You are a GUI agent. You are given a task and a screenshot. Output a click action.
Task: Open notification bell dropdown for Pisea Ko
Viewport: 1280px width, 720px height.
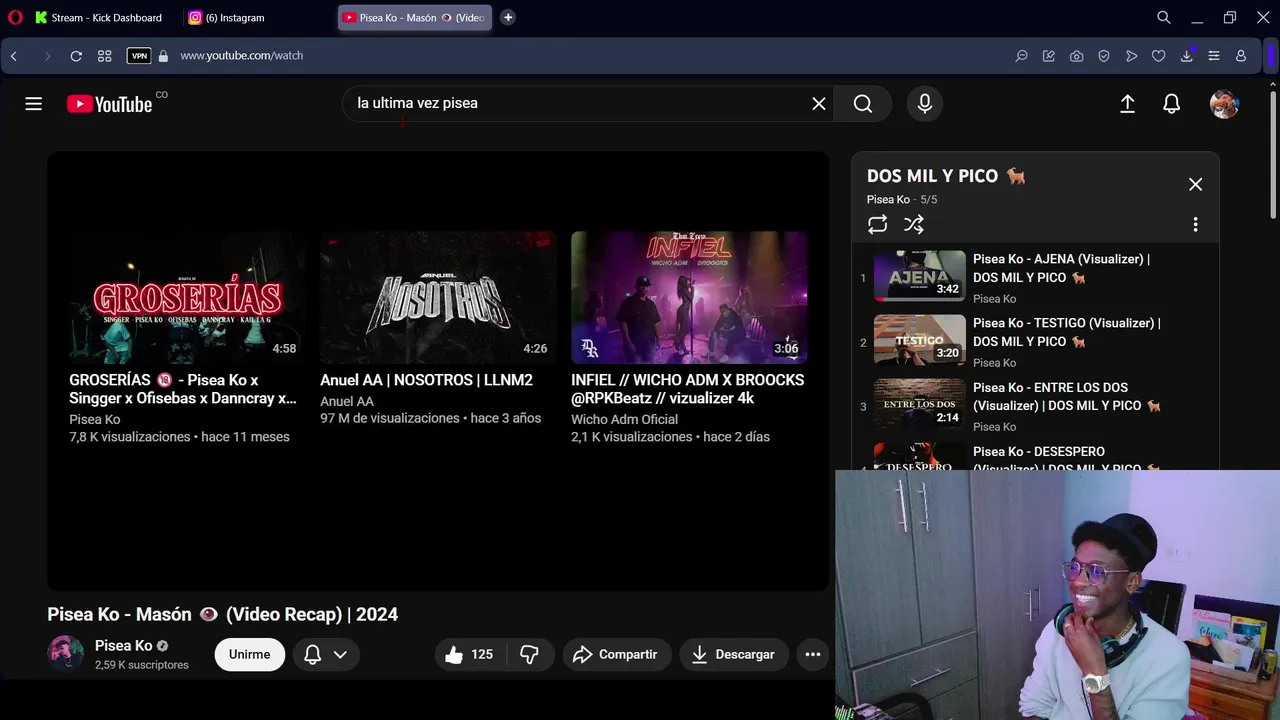325,654
